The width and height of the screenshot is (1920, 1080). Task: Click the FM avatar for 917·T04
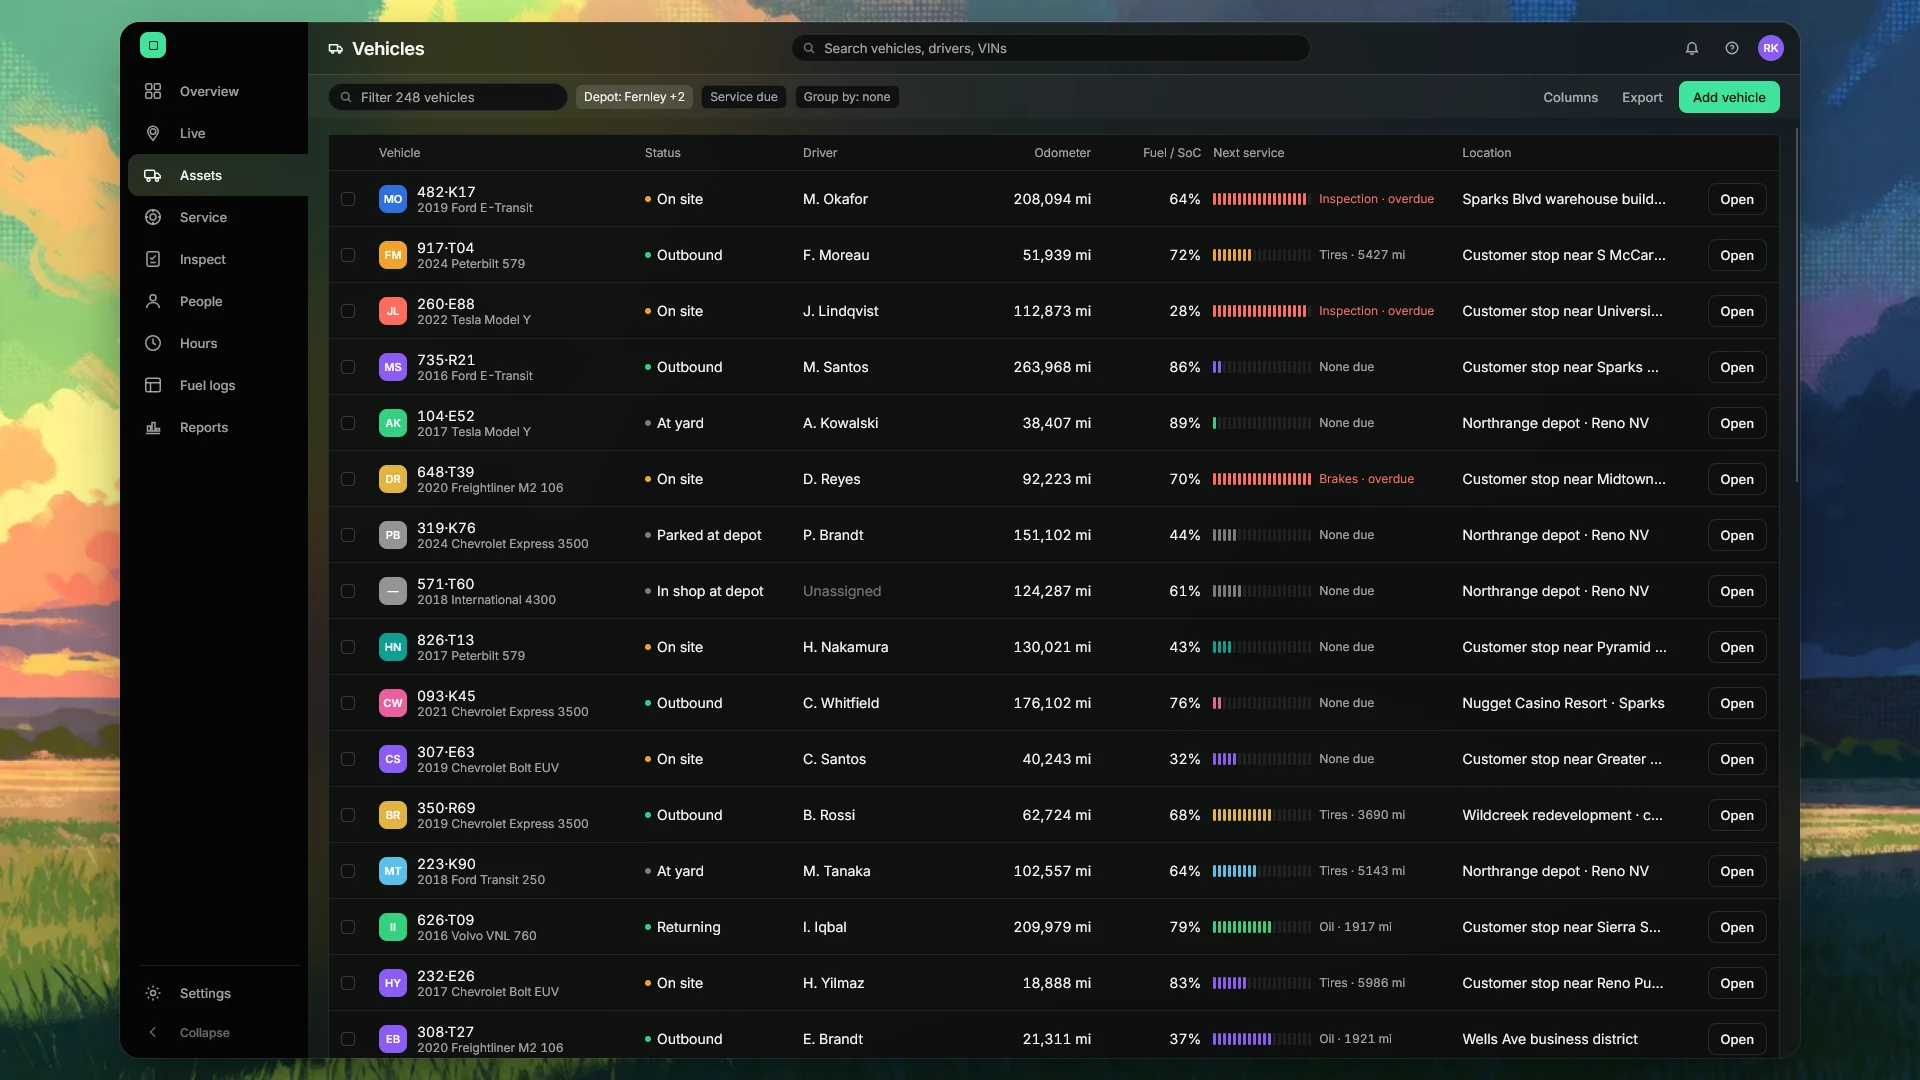(393, 255)
